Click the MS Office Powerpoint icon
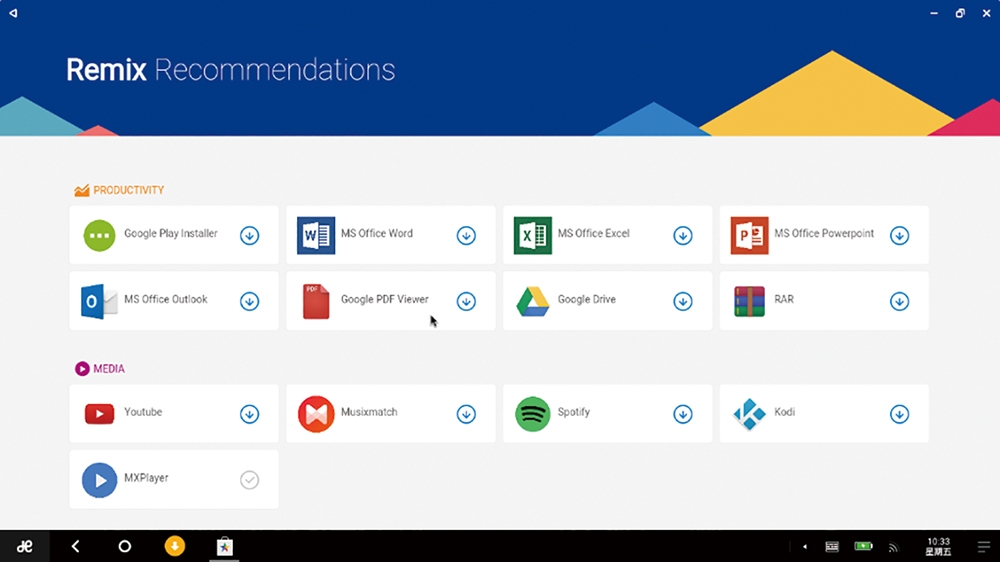 [x=749, y=235]
